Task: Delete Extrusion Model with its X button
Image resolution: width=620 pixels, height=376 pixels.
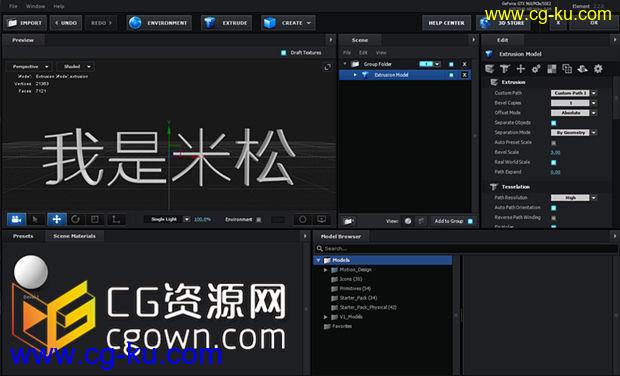Action: 465,75
